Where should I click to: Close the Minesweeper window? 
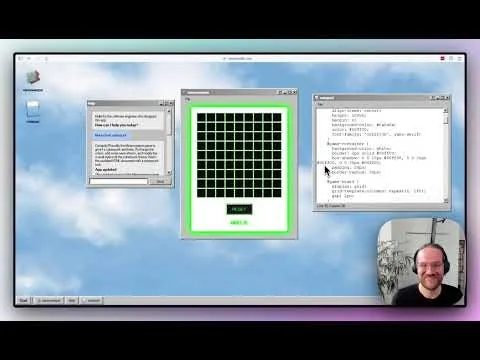point(294,92)
